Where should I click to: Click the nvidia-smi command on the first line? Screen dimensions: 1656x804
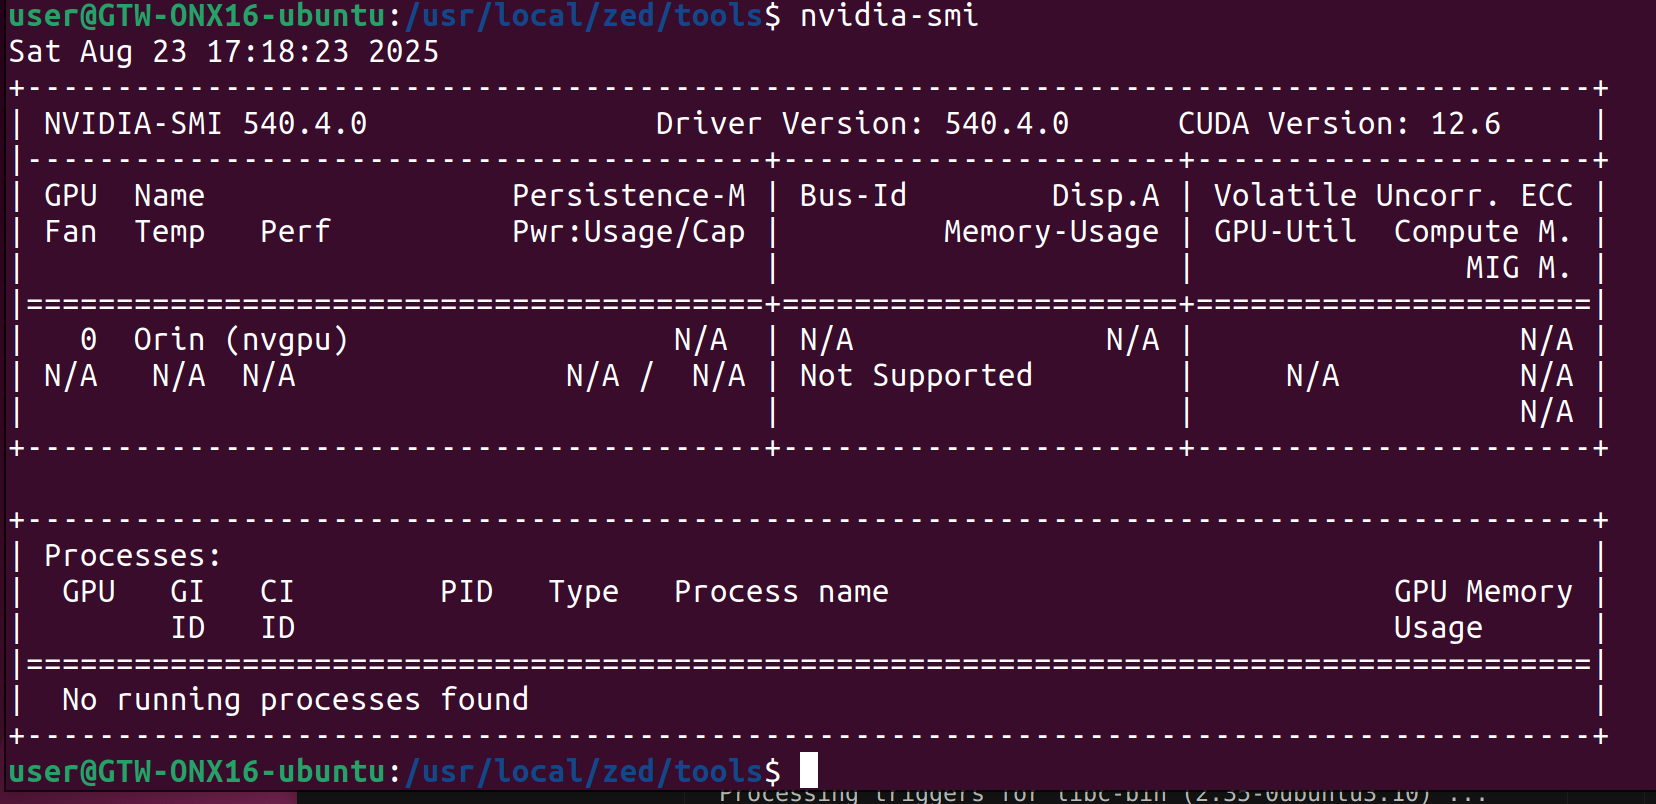(x=888, y=16)
